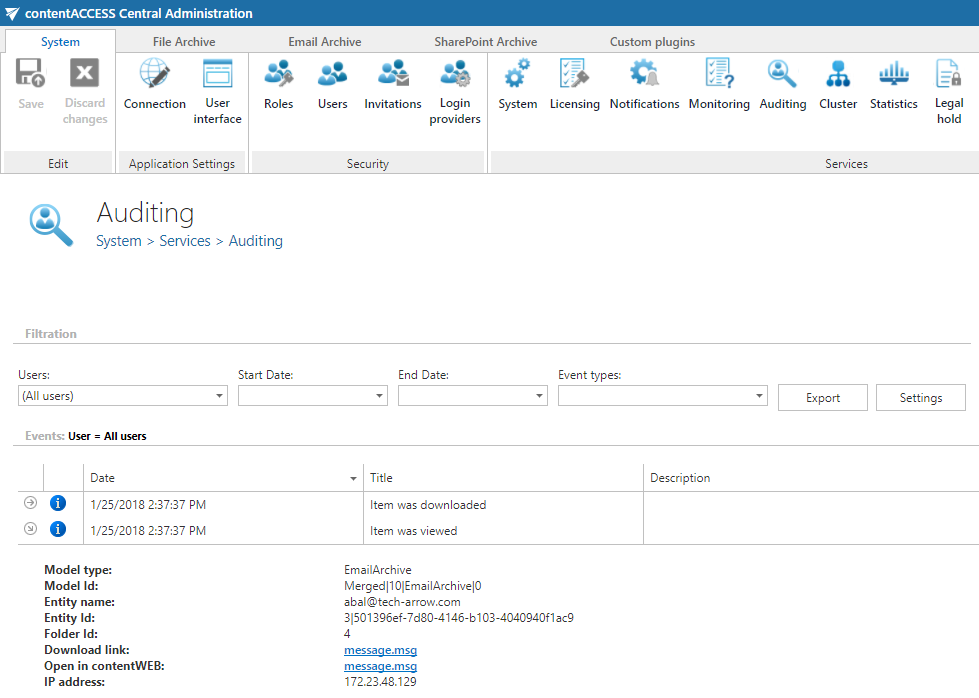Viewport: 979px width, 698px height.
Task: Switch to the SharePoint Archive tab
Action: 485,42
